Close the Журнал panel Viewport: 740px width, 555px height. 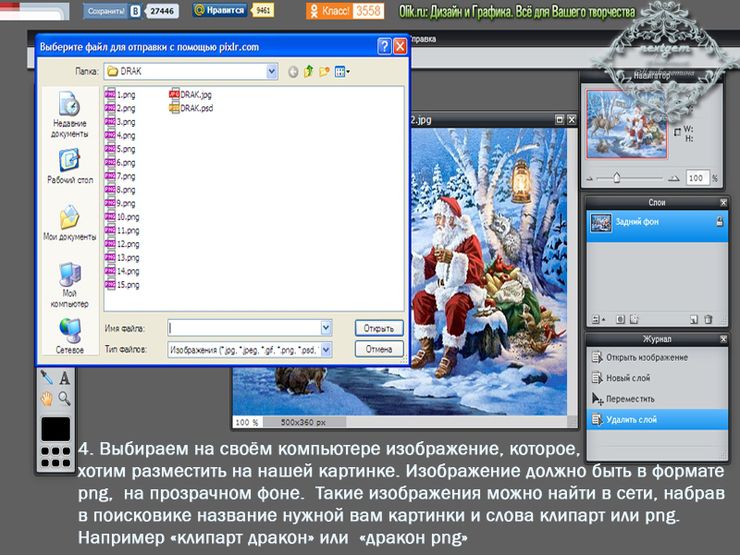[x=723, y=339]
